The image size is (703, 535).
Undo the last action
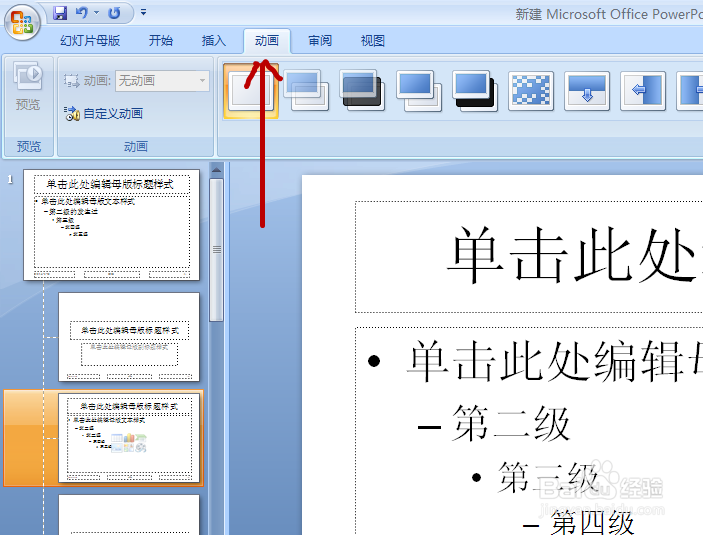point(82,13)
